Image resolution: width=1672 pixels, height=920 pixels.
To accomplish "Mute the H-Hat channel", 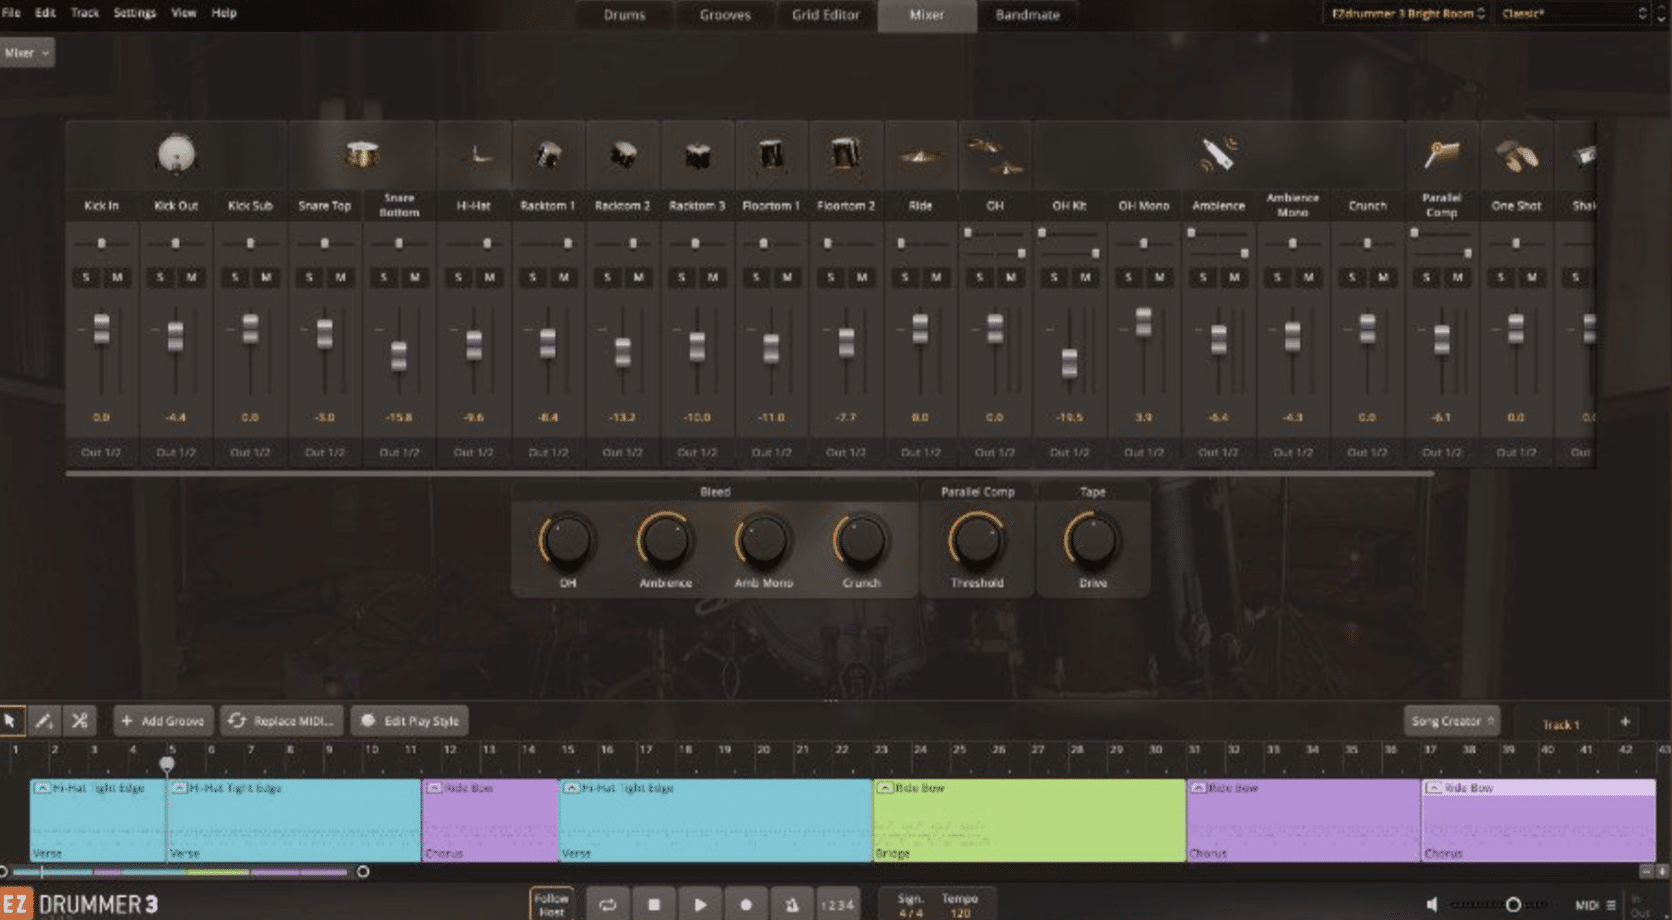I will 489,277.
